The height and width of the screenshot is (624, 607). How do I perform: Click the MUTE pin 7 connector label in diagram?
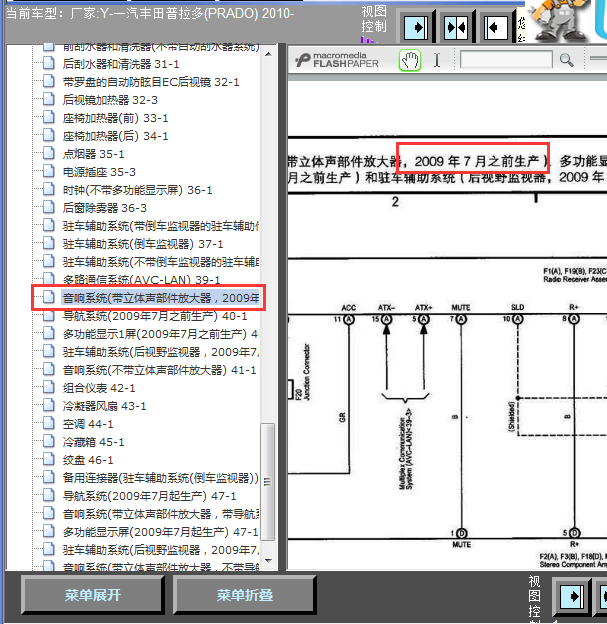pyautogui.click(x=461, y=308)
